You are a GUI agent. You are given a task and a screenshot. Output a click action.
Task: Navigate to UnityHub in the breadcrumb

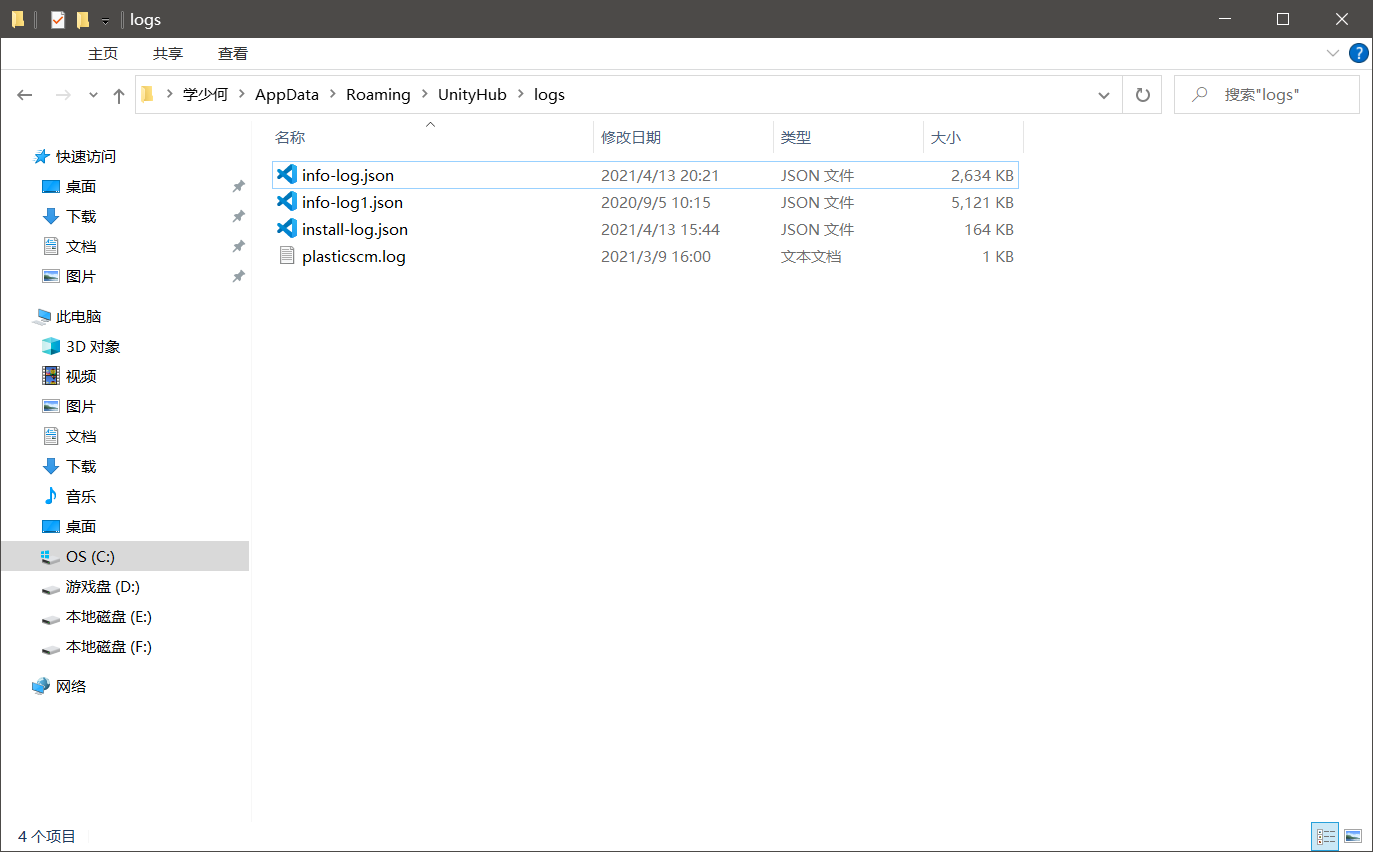[x=472, y=95]
